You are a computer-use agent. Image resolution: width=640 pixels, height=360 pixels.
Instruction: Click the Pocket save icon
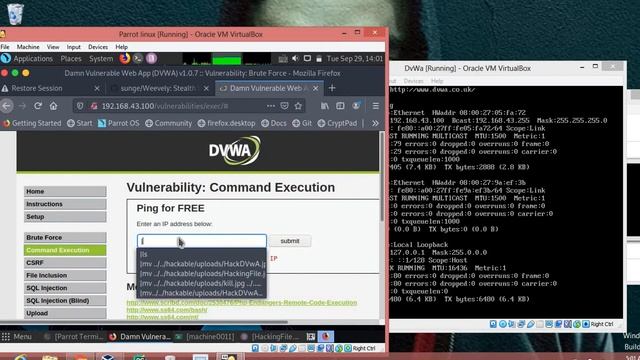click(284, 106)
